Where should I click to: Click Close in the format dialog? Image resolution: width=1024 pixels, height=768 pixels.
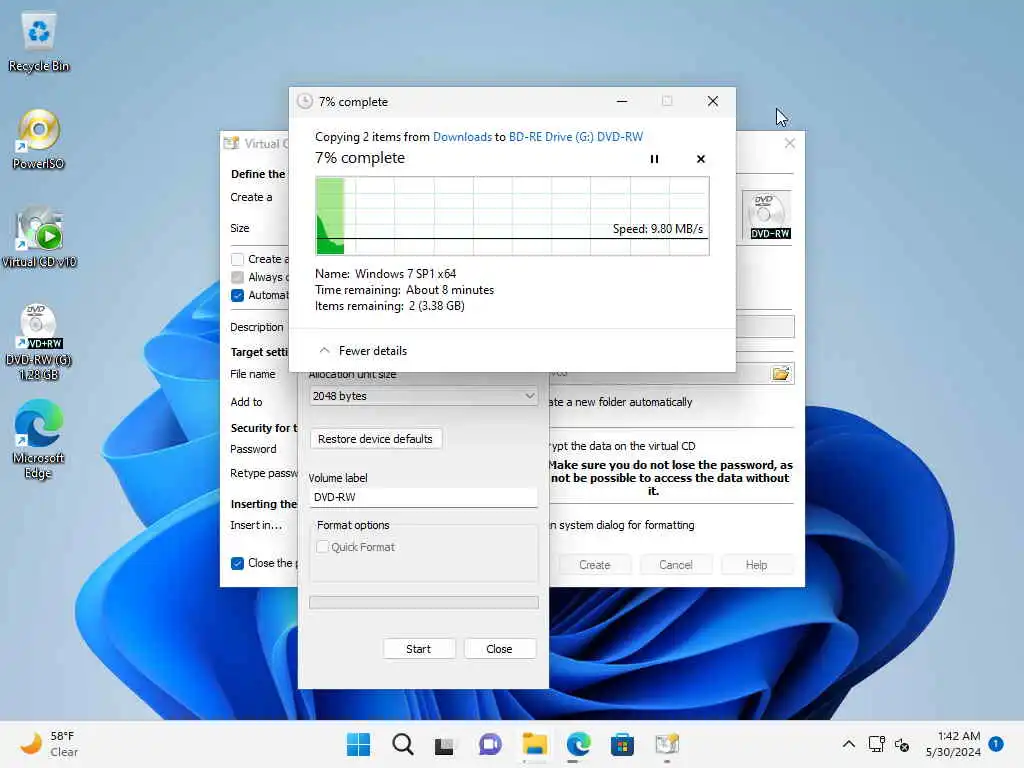500,648
